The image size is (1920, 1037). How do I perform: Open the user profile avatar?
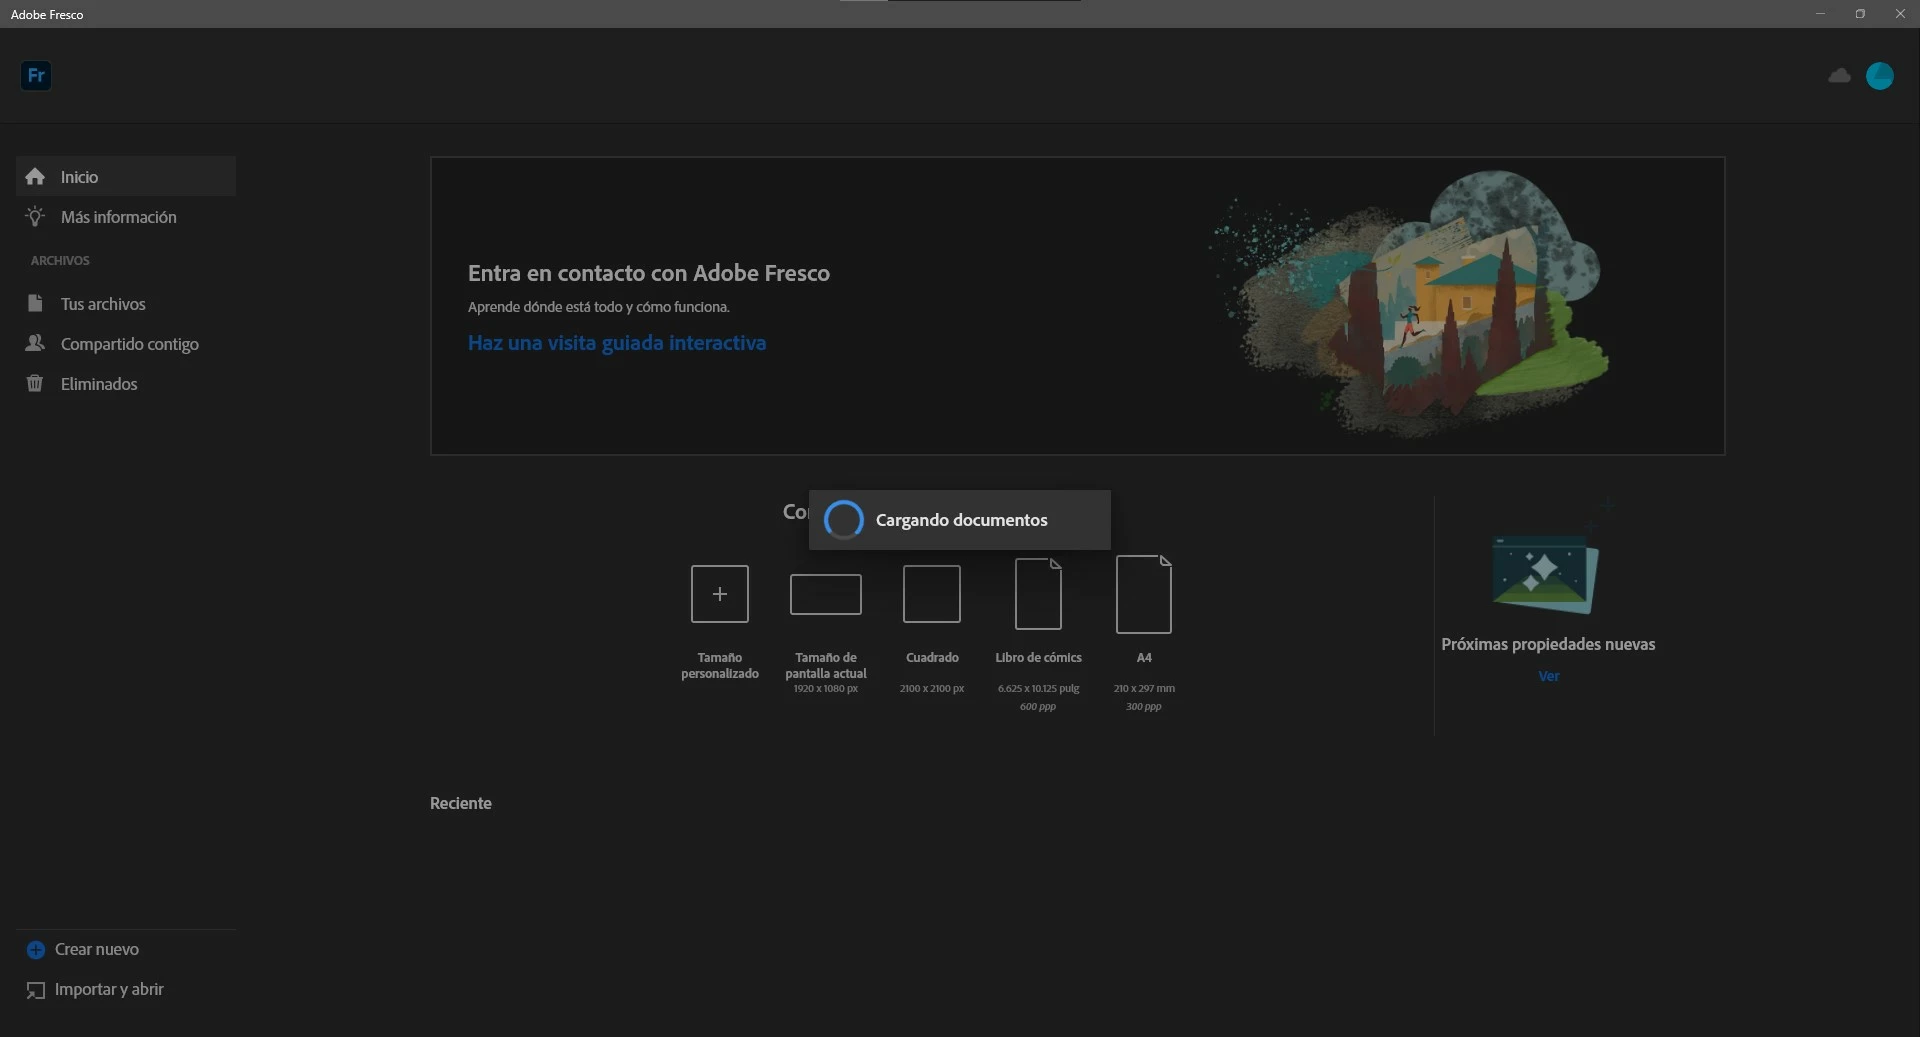[1880, 76]
